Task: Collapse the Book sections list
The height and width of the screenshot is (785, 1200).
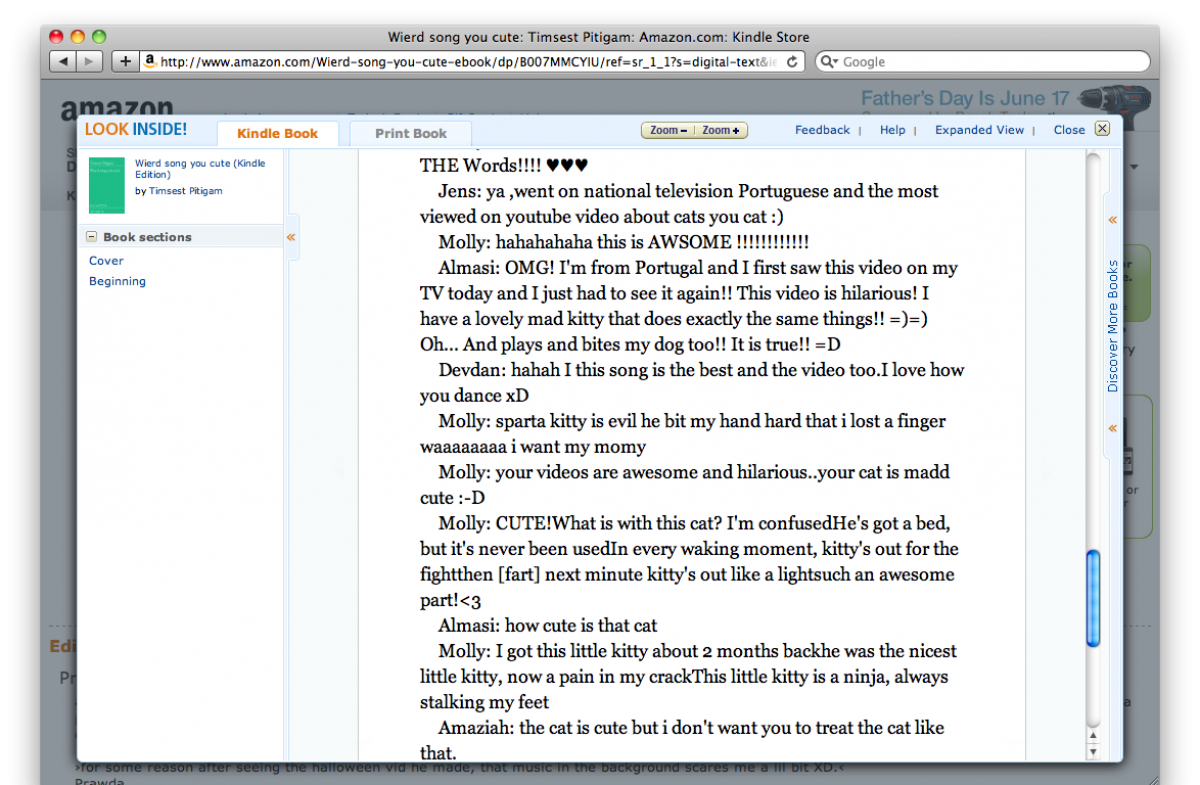Action: [x=92, y=237]
